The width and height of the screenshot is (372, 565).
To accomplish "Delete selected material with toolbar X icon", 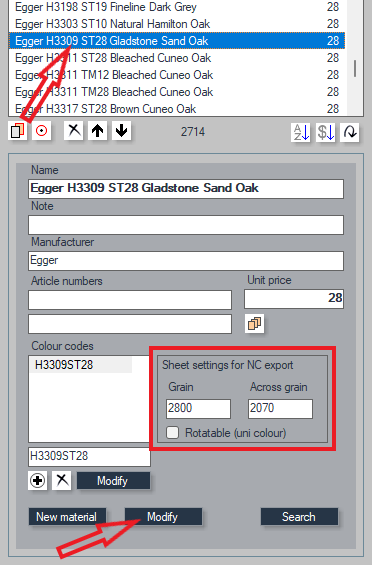I will pos(74,130).
